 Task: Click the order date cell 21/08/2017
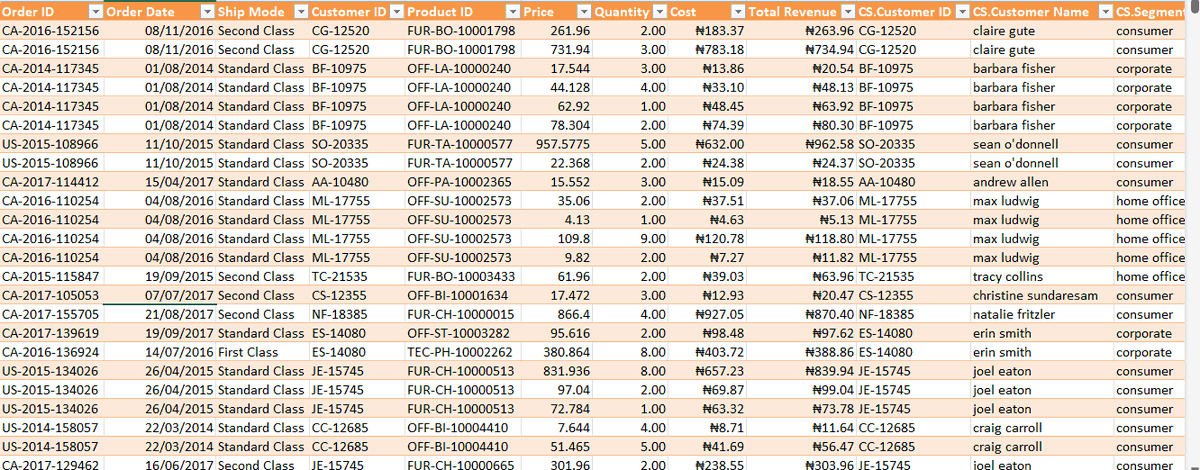point(159,314)
